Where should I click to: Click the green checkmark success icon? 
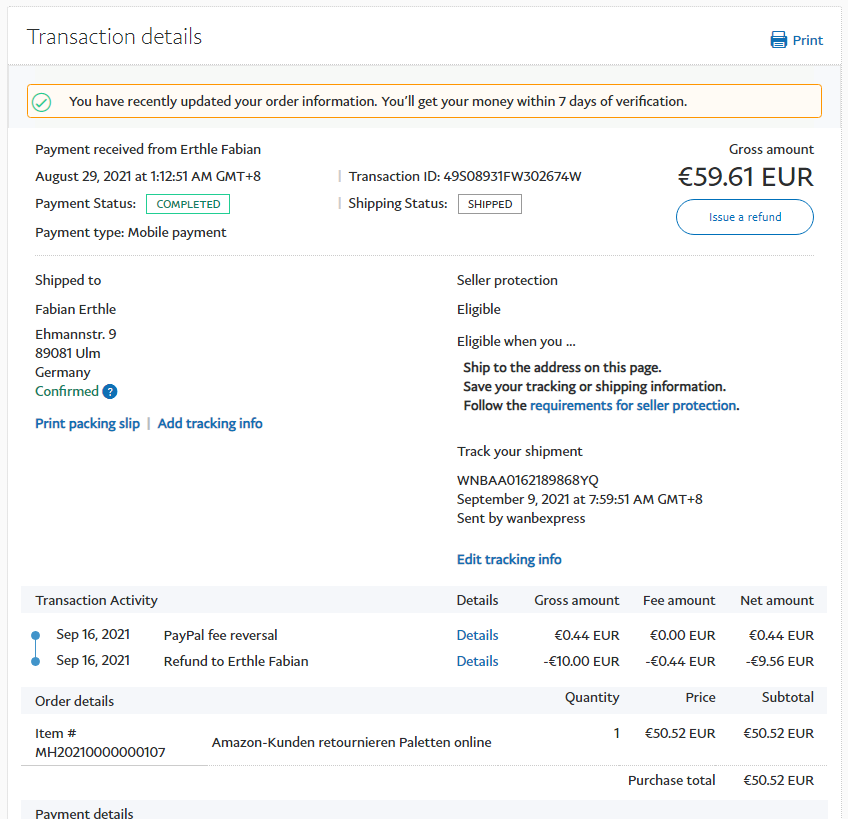pyautogui.click(x=42, y=102)
